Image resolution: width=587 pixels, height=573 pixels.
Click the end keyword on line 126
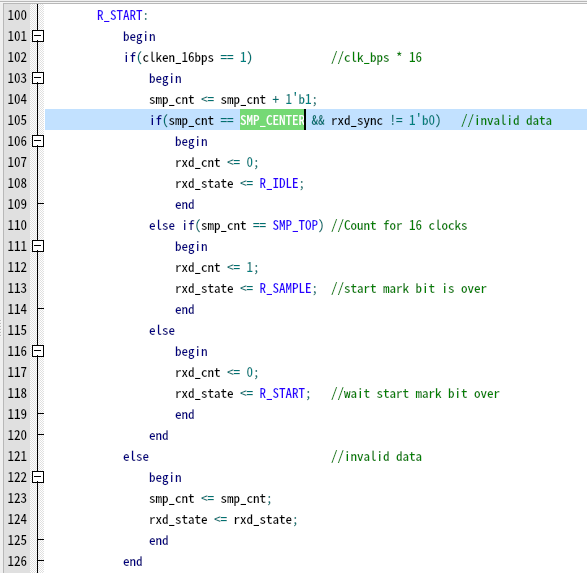(133, 562)
